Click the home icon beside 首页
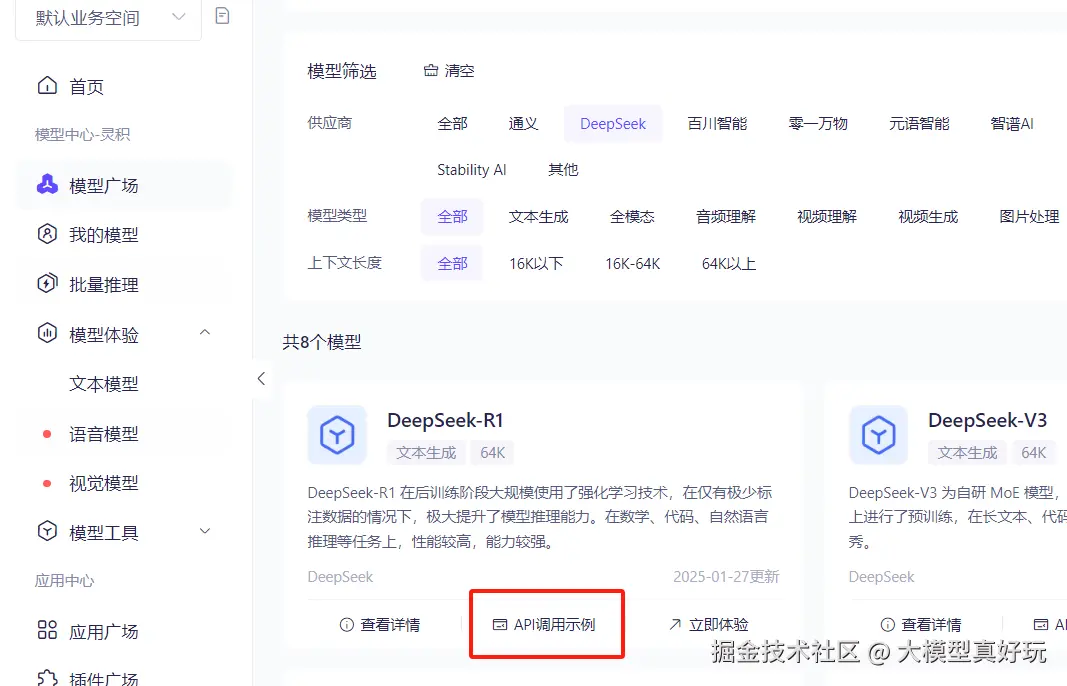 47,86
